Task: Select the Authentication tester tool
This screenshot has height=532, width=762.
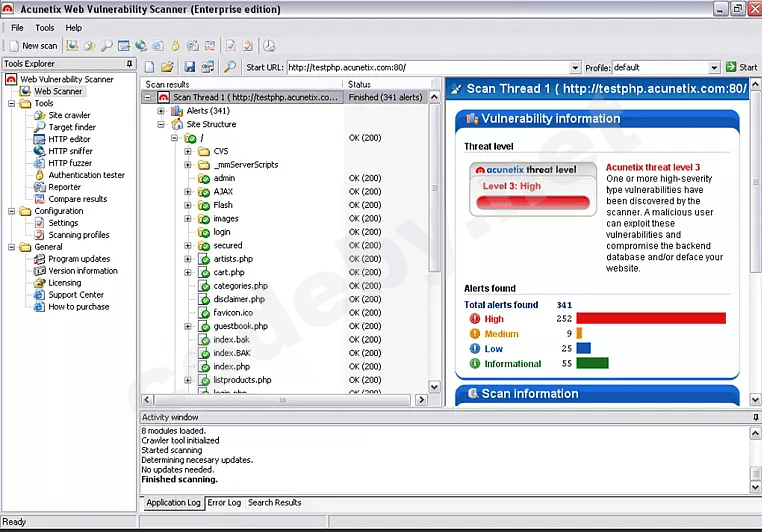Action: pyautogui.click(x=86, y=175)
